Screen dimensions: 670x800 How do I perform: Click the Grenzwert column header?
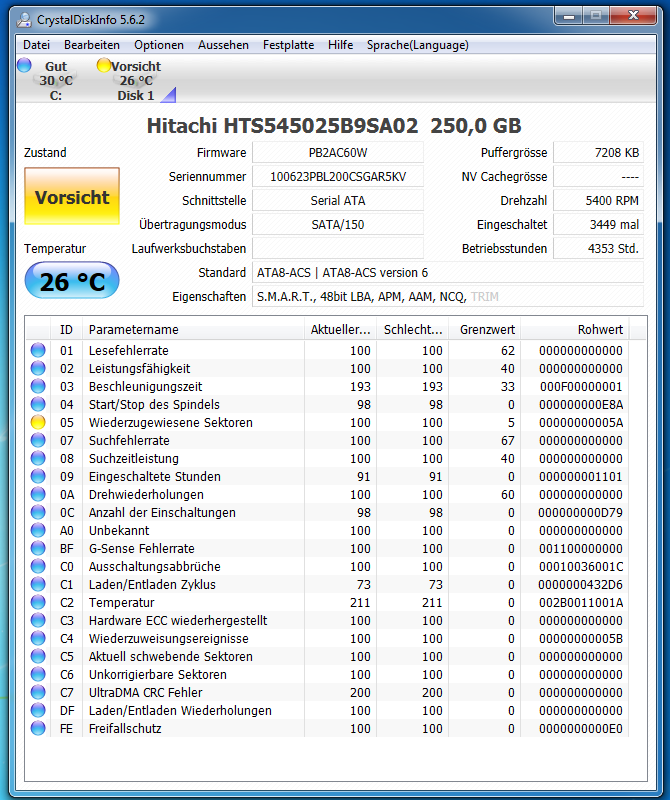coord(485,330)
